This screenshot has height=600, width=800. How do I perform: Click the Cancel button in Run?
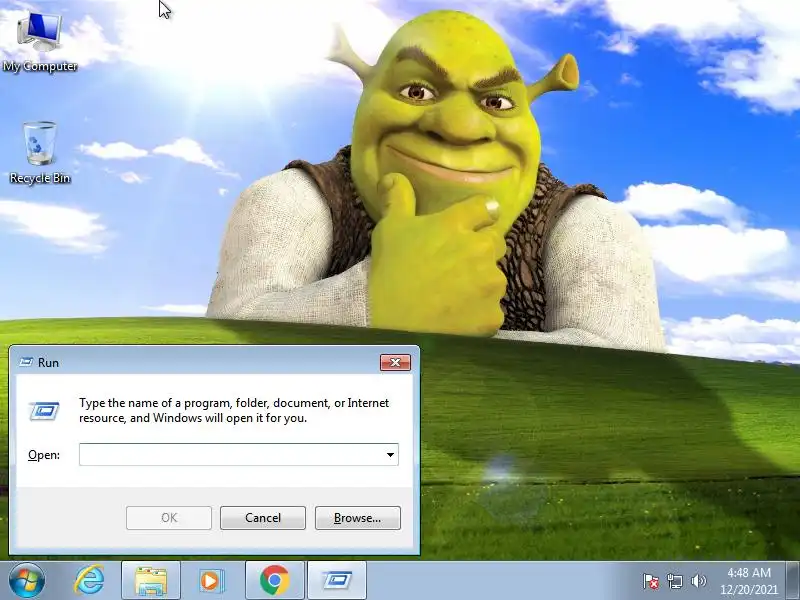263,518
